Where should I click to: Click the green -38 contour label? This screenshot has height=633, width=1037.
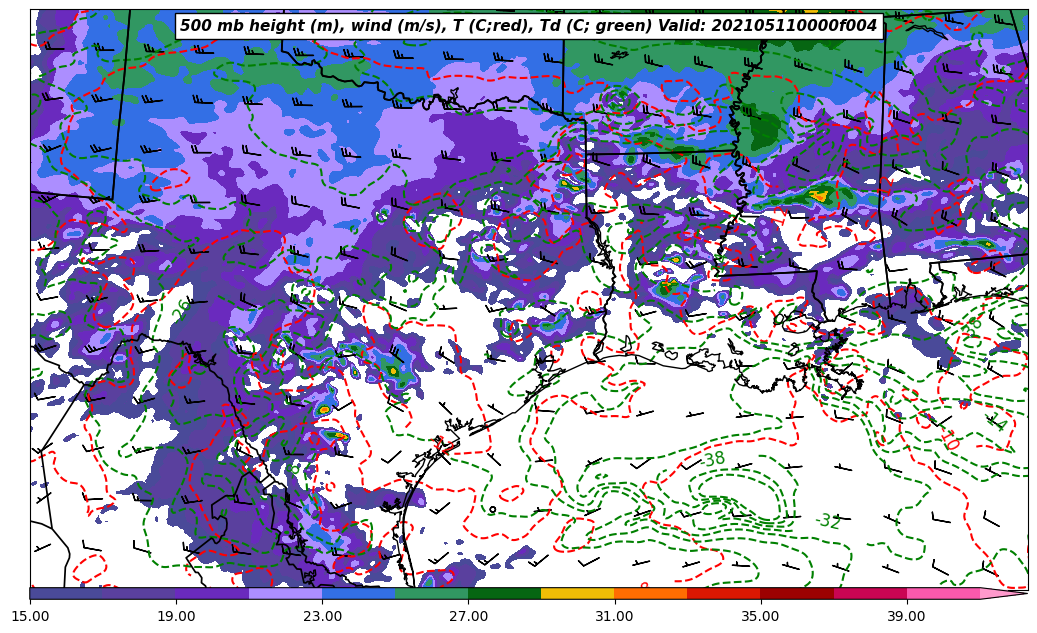point(712,460)
